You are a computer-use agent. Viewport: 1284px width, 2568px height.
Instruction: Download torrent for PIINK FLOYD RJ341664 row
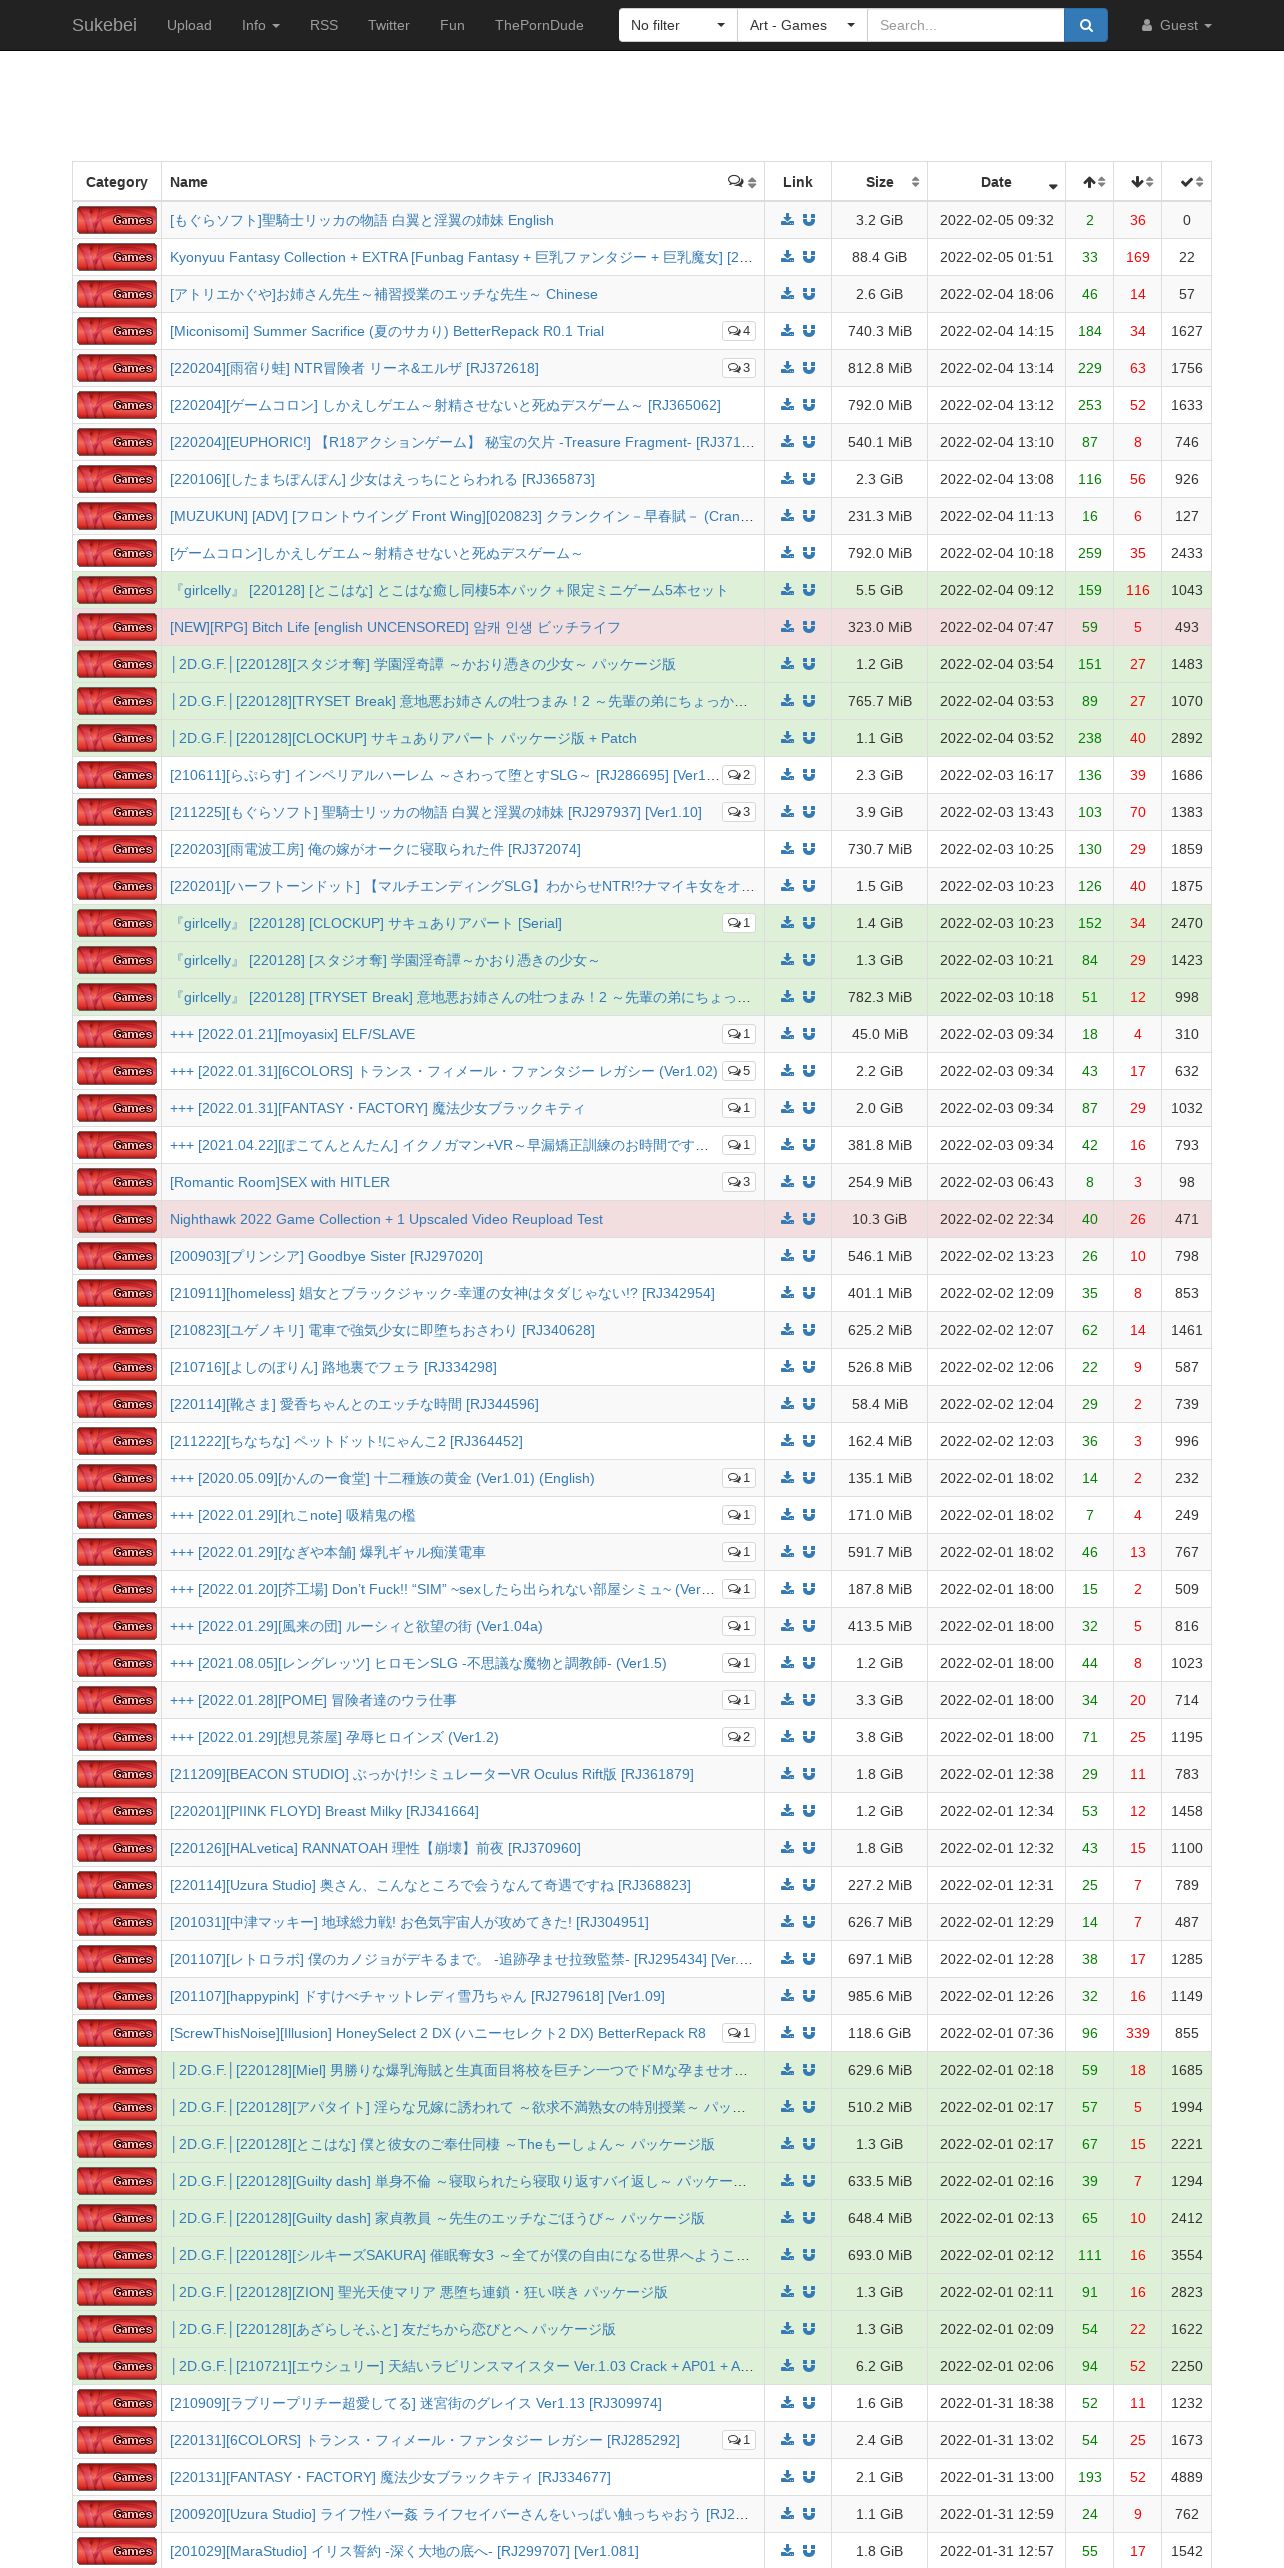coord(788,1811)
